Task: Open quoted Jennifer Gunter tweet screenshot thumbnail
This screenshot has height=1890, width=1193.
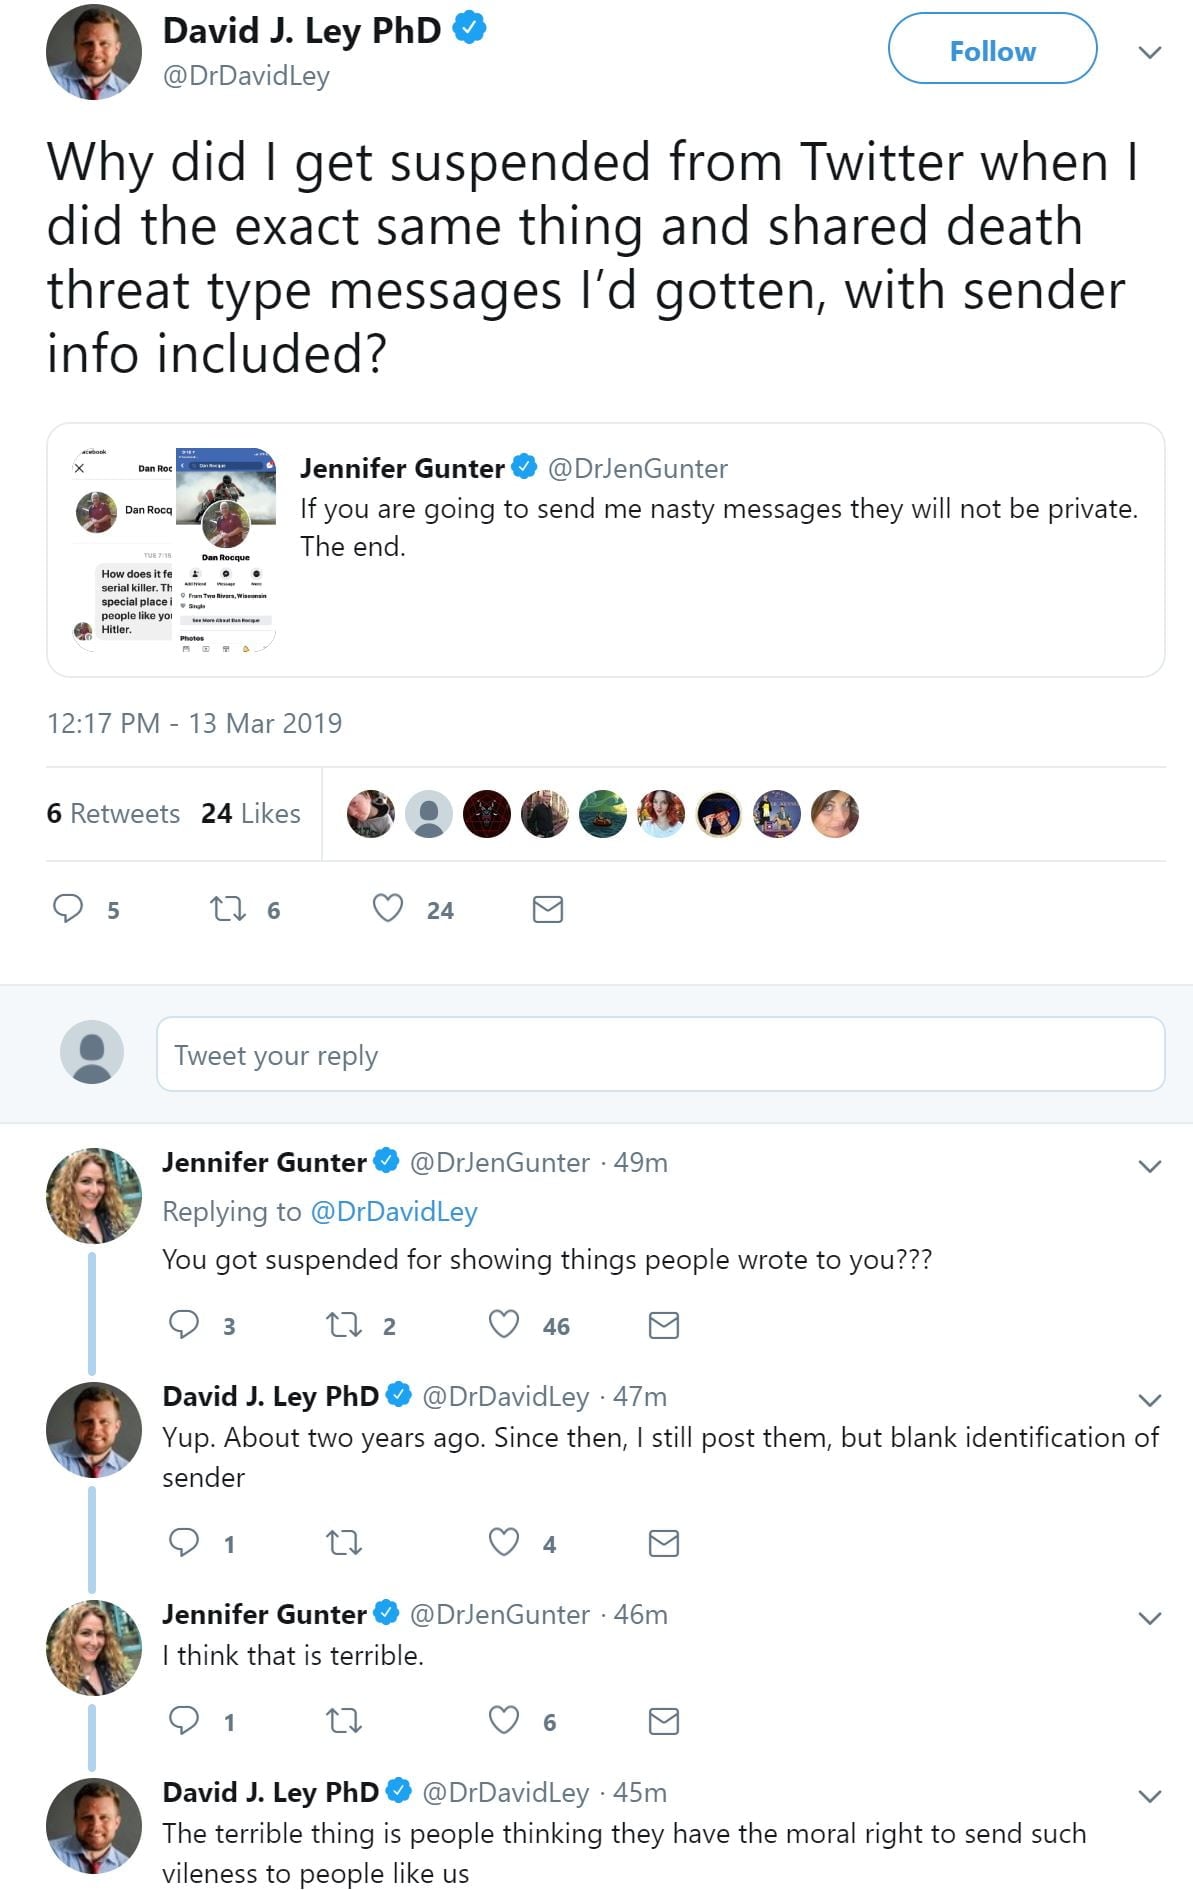Action: pos(176,550)
